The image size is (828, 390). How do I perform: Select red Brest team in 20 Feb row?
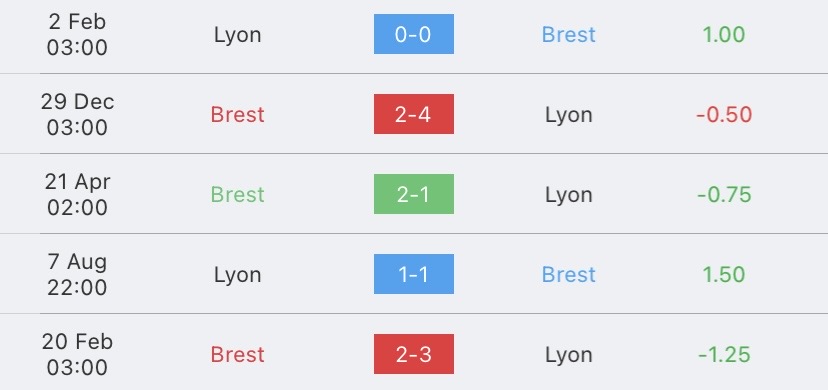(237, 355)
